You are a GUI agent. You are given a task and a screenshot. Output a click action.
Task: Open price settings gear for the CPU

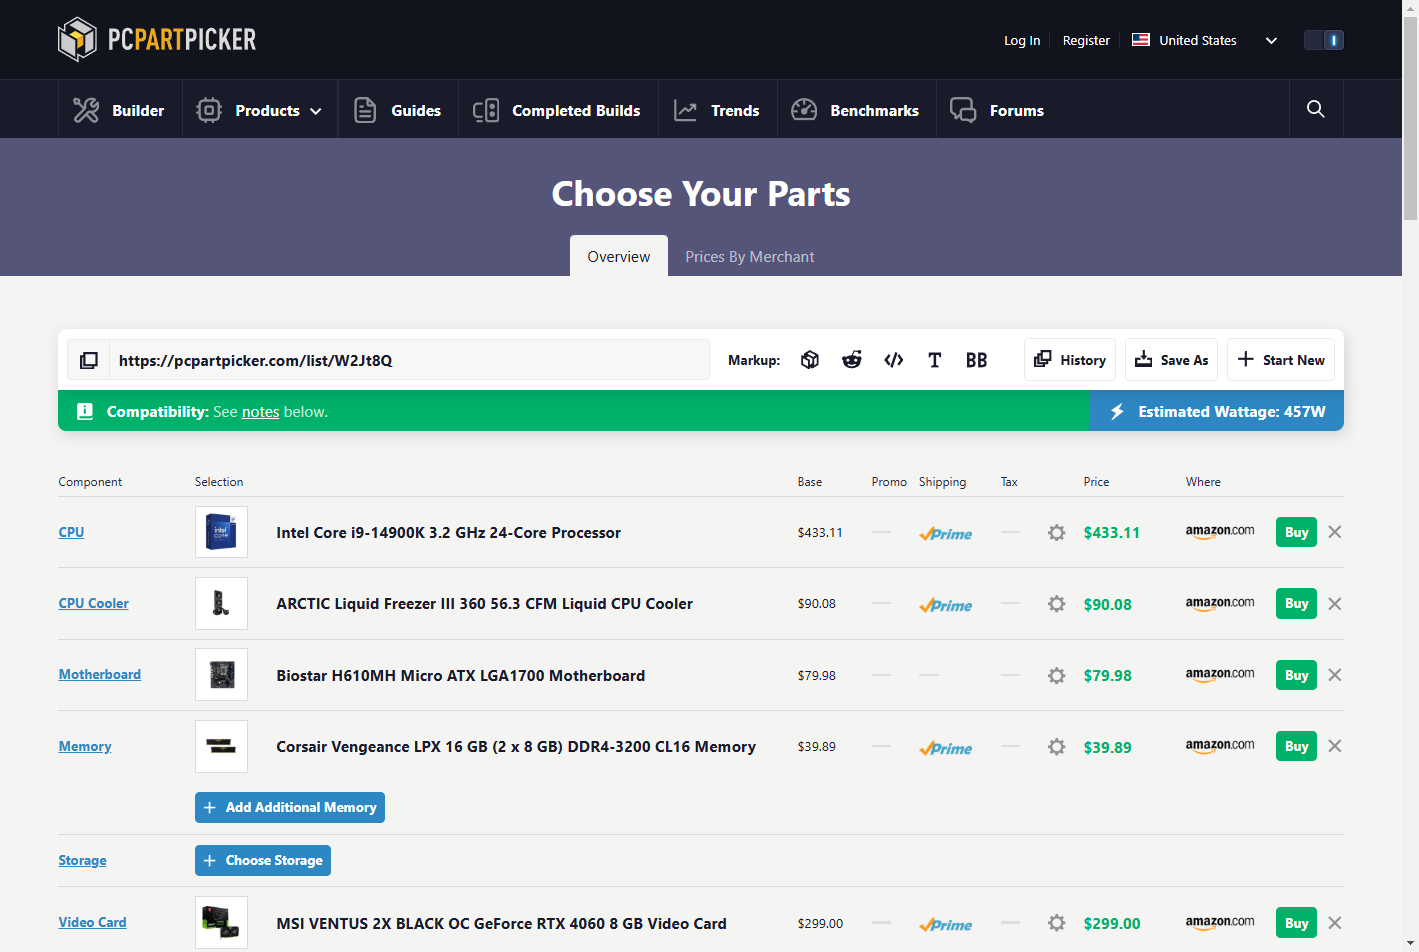[1056, 533]
